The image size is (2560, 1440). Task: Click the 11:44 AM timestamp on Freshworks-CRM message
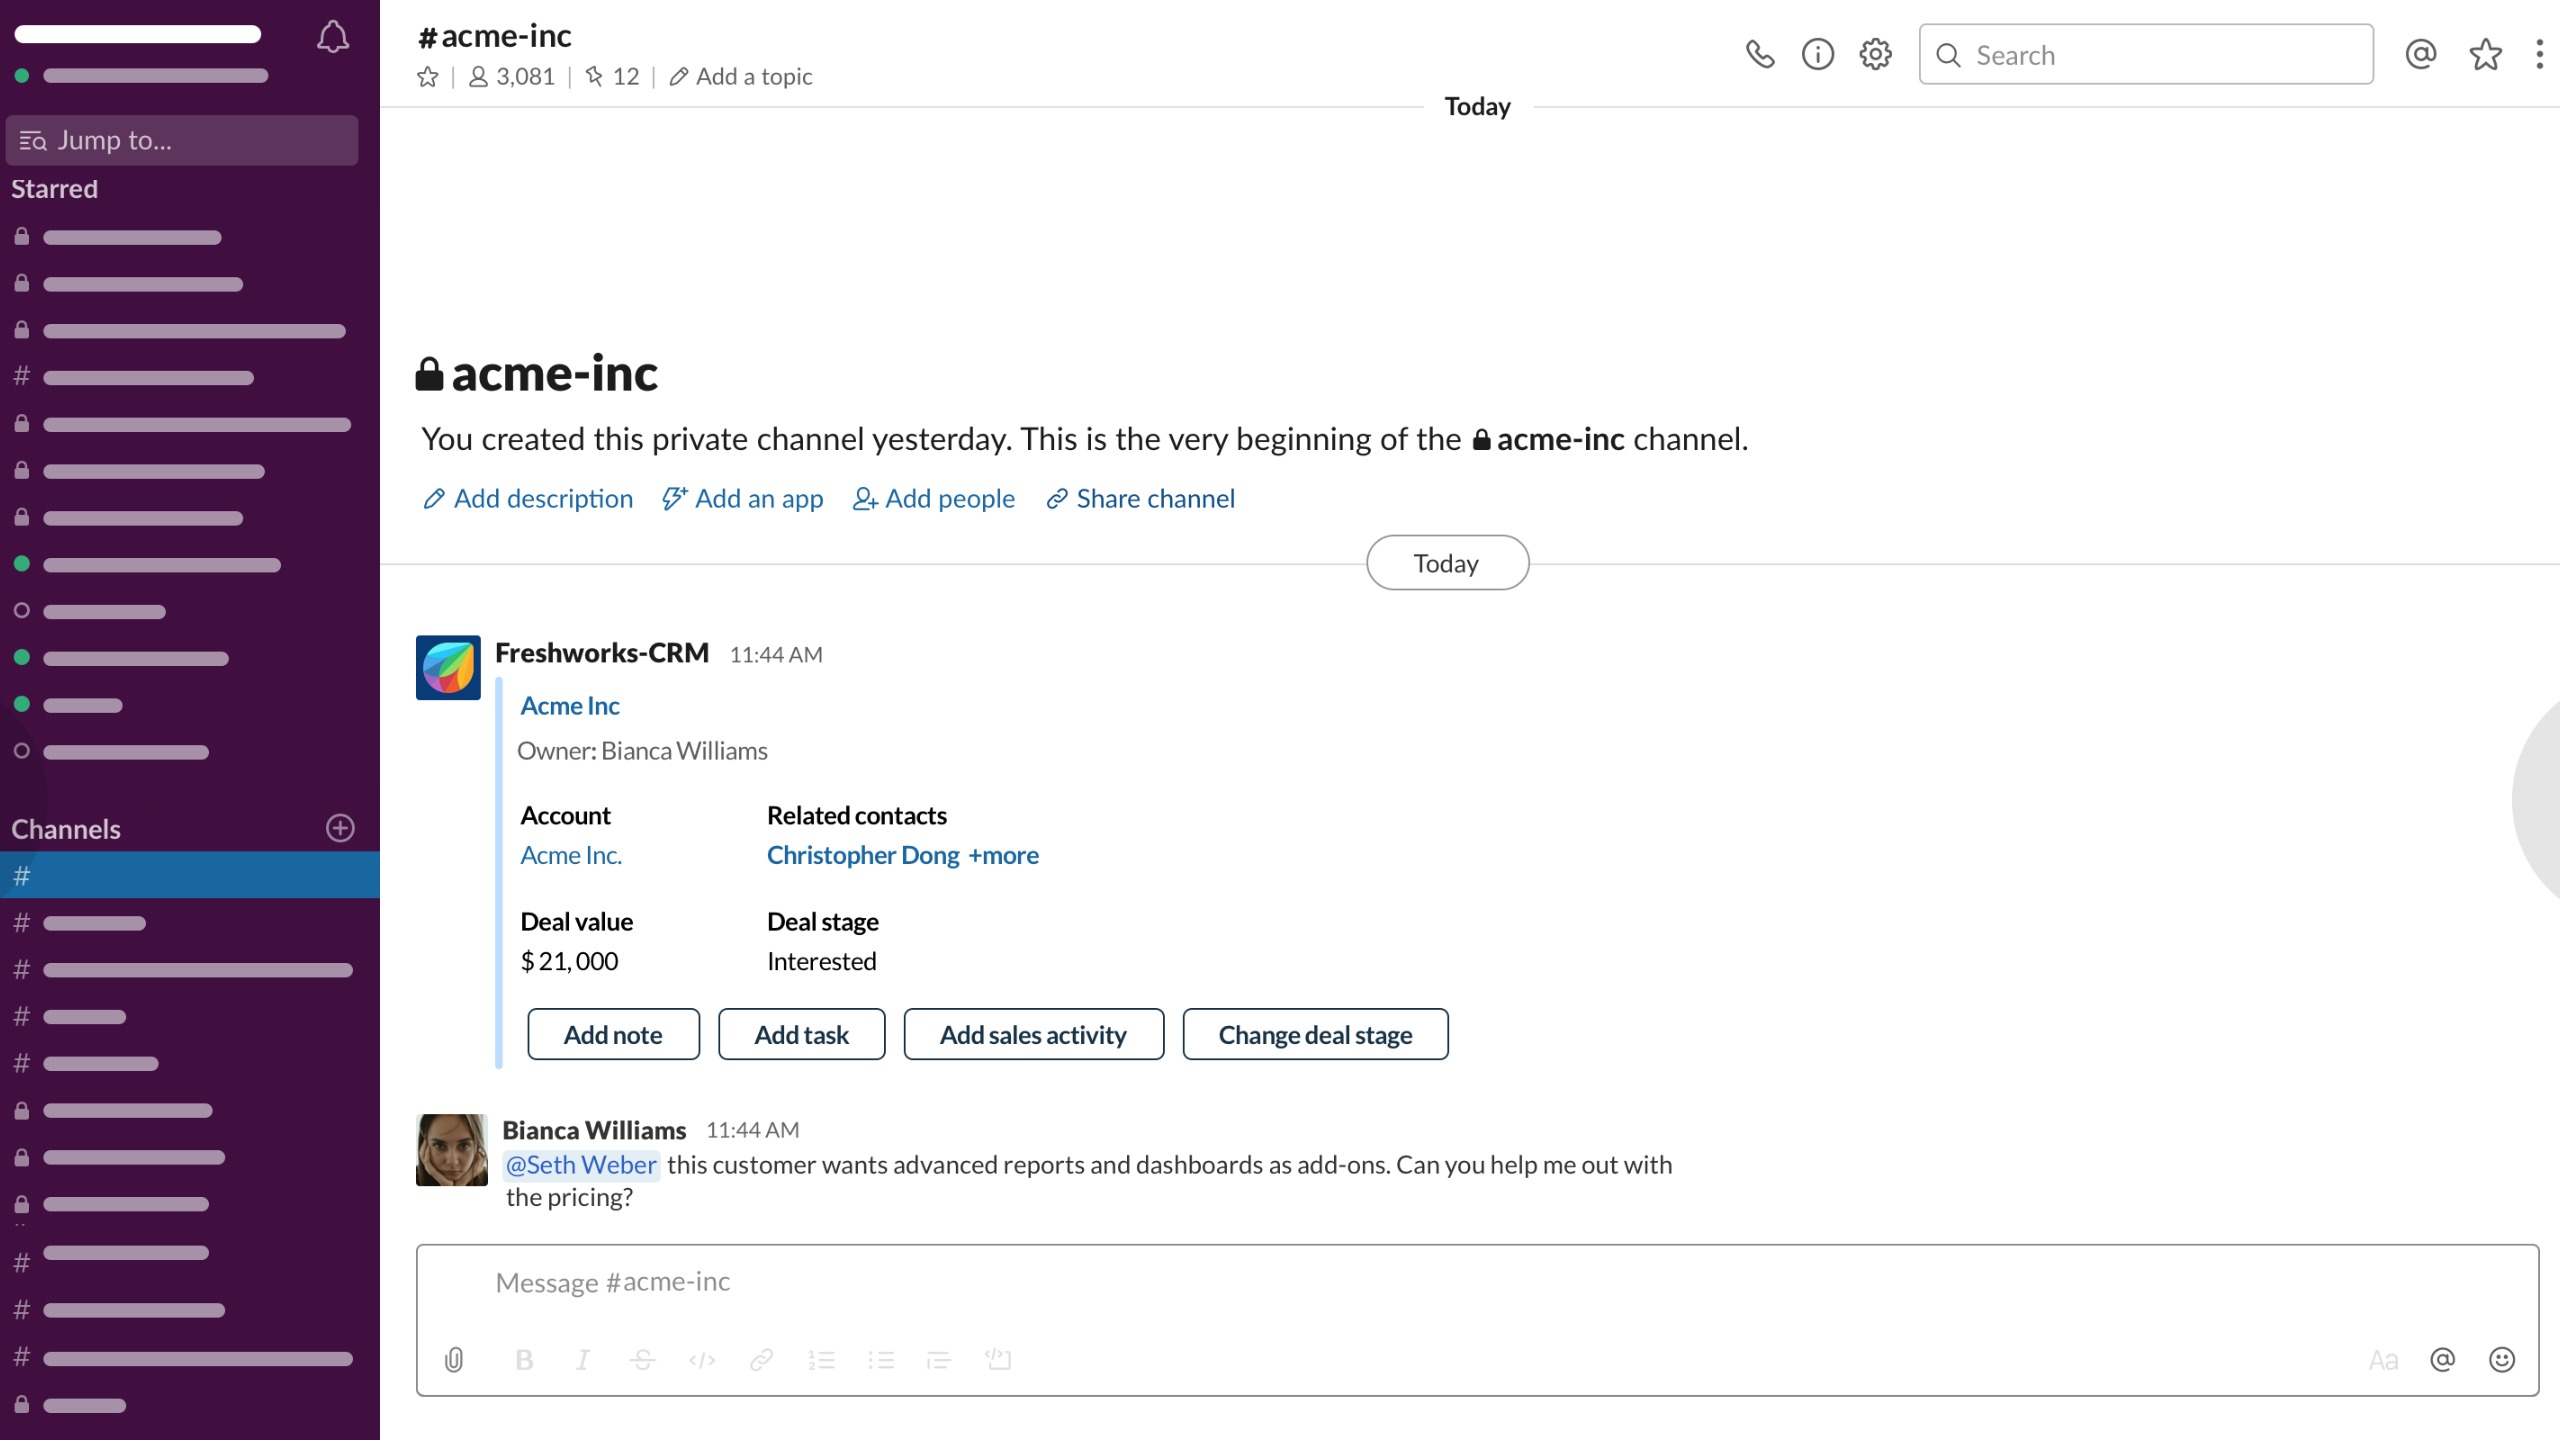click(x=776, y=655)
